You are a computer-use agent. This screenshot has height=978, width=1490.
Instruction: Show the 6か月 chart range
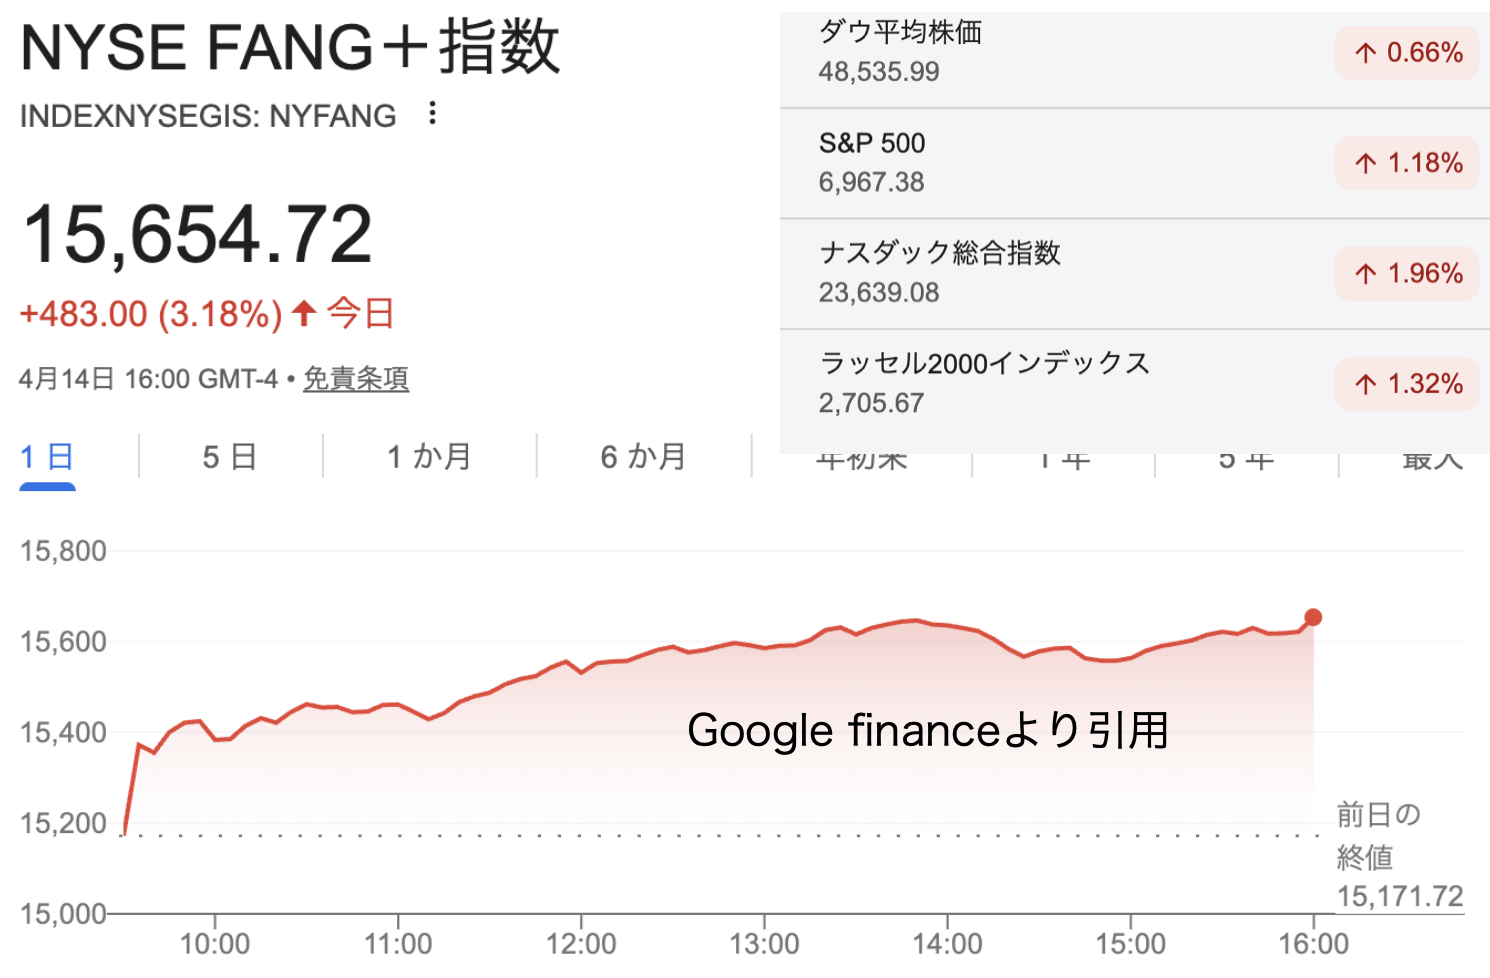click(643, 457)
